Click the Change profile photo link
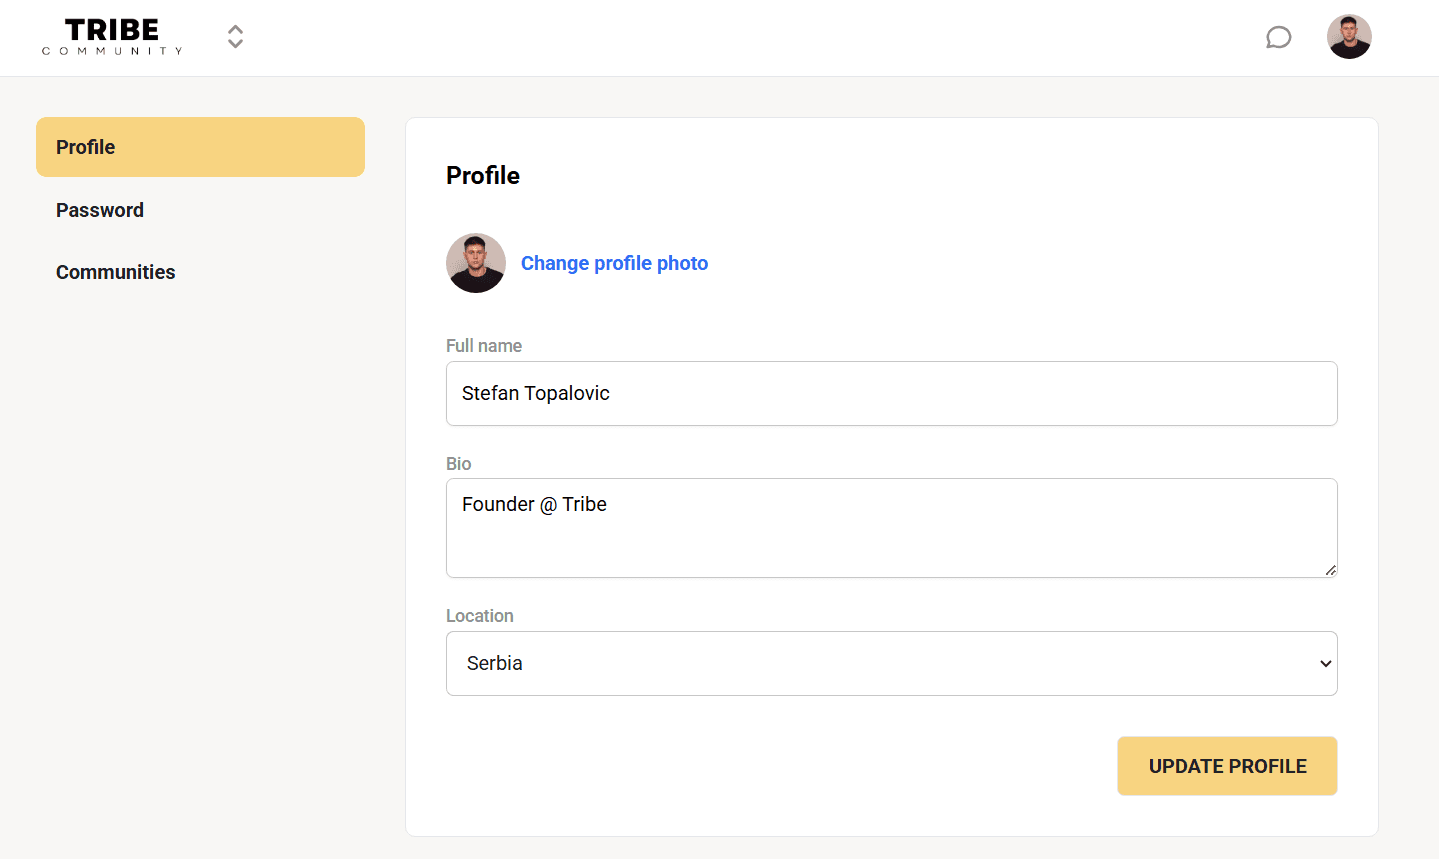Image resolution: width=1439 pixels, height=859 pixels. (x=614, y=263)
